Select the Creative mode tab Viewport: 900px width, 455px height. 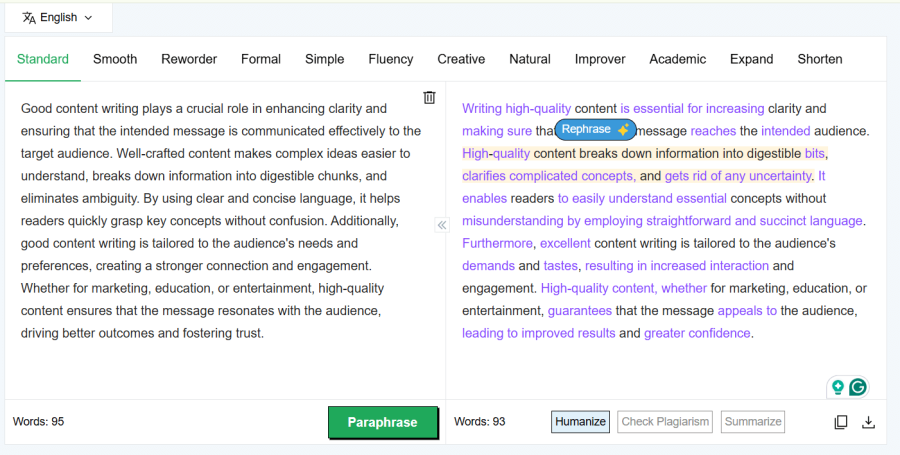tap(461, 59)
